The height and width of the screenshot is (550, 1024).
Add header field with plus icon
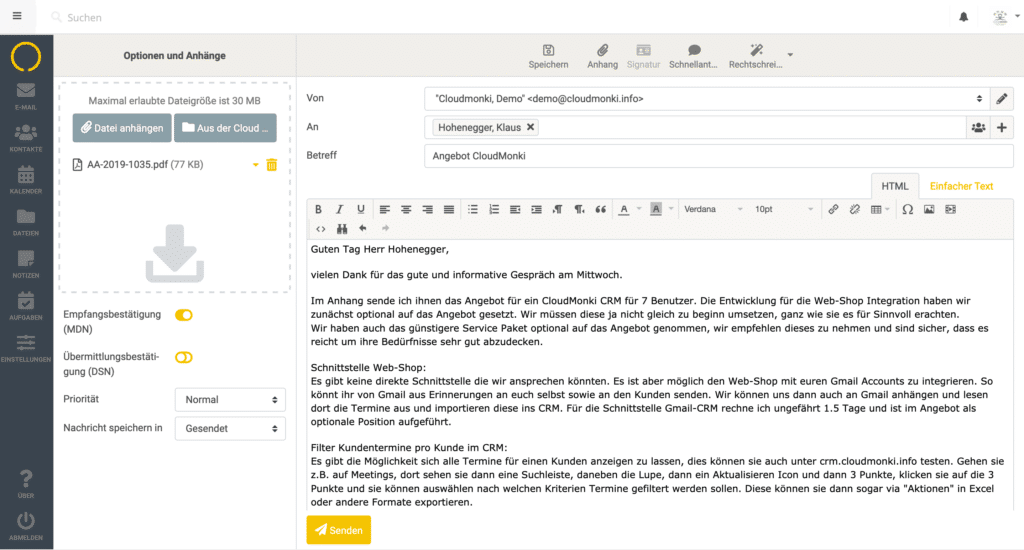point(1002,127)
